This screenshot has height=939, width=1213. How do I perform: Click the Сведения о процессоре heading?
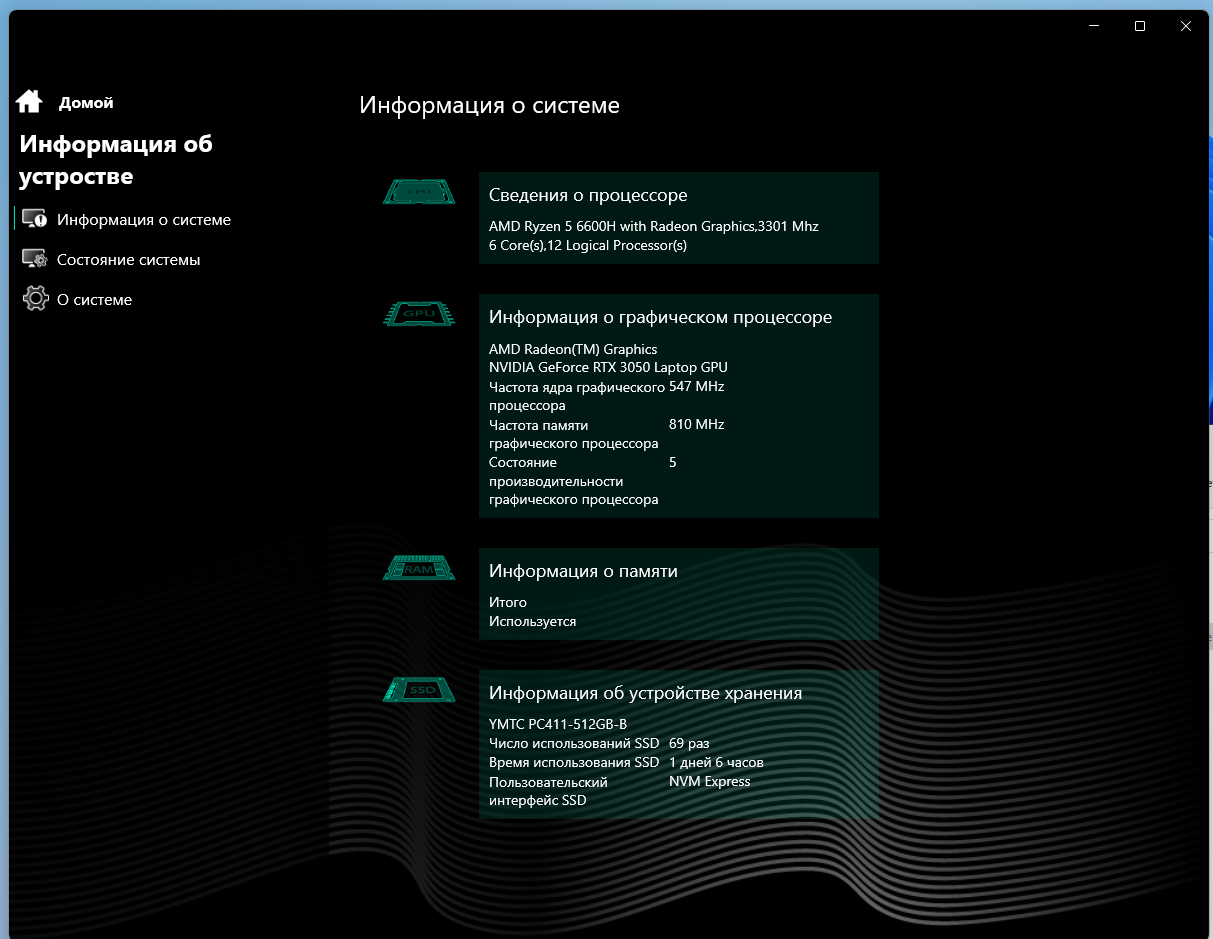point(588,195)
